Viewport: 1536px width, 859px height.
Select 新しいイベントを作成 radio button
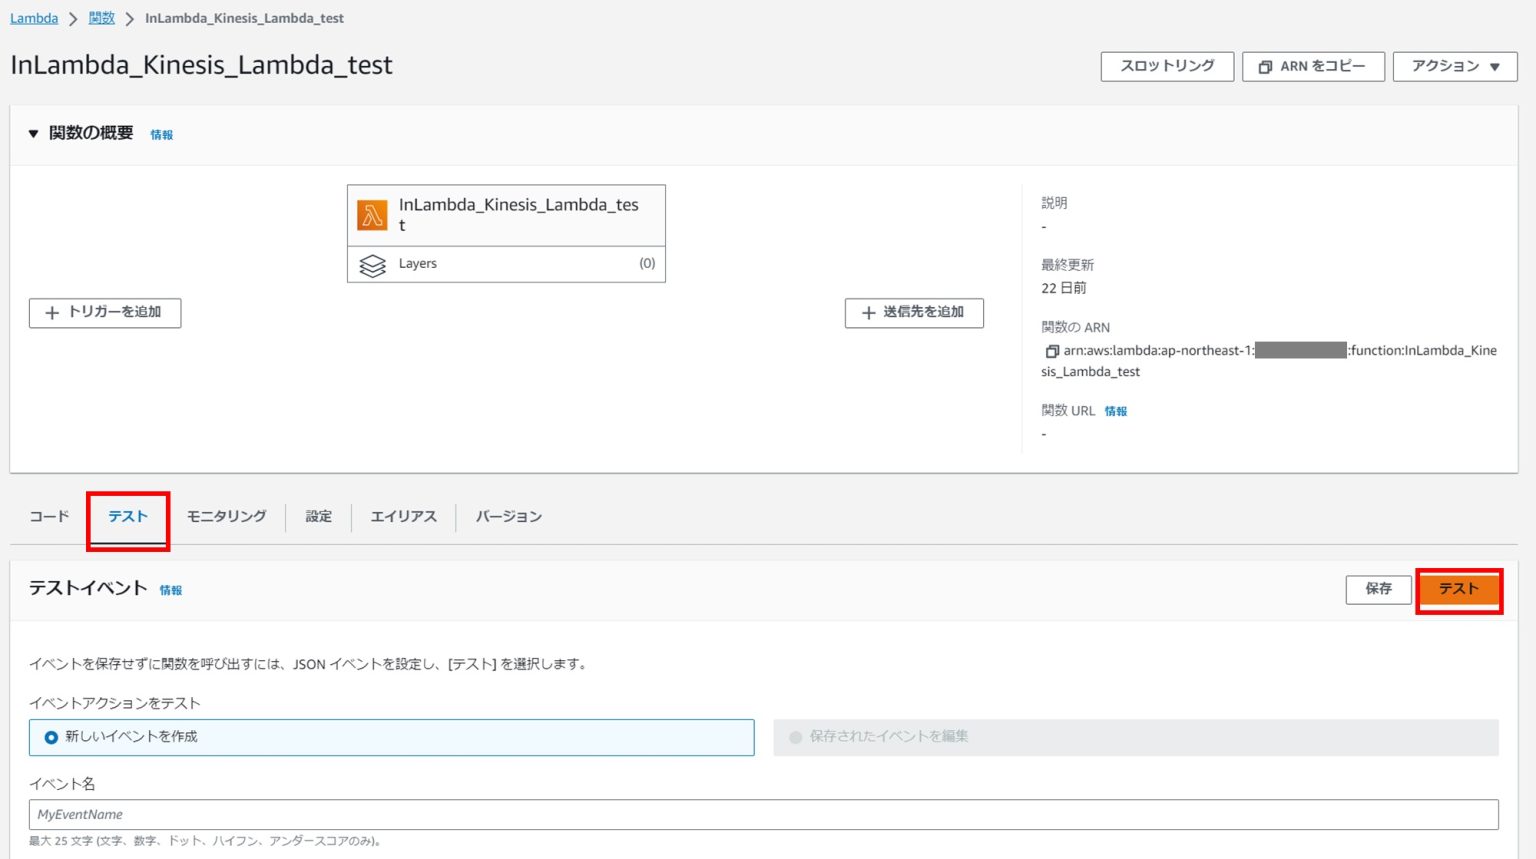[x=51, y=737]
